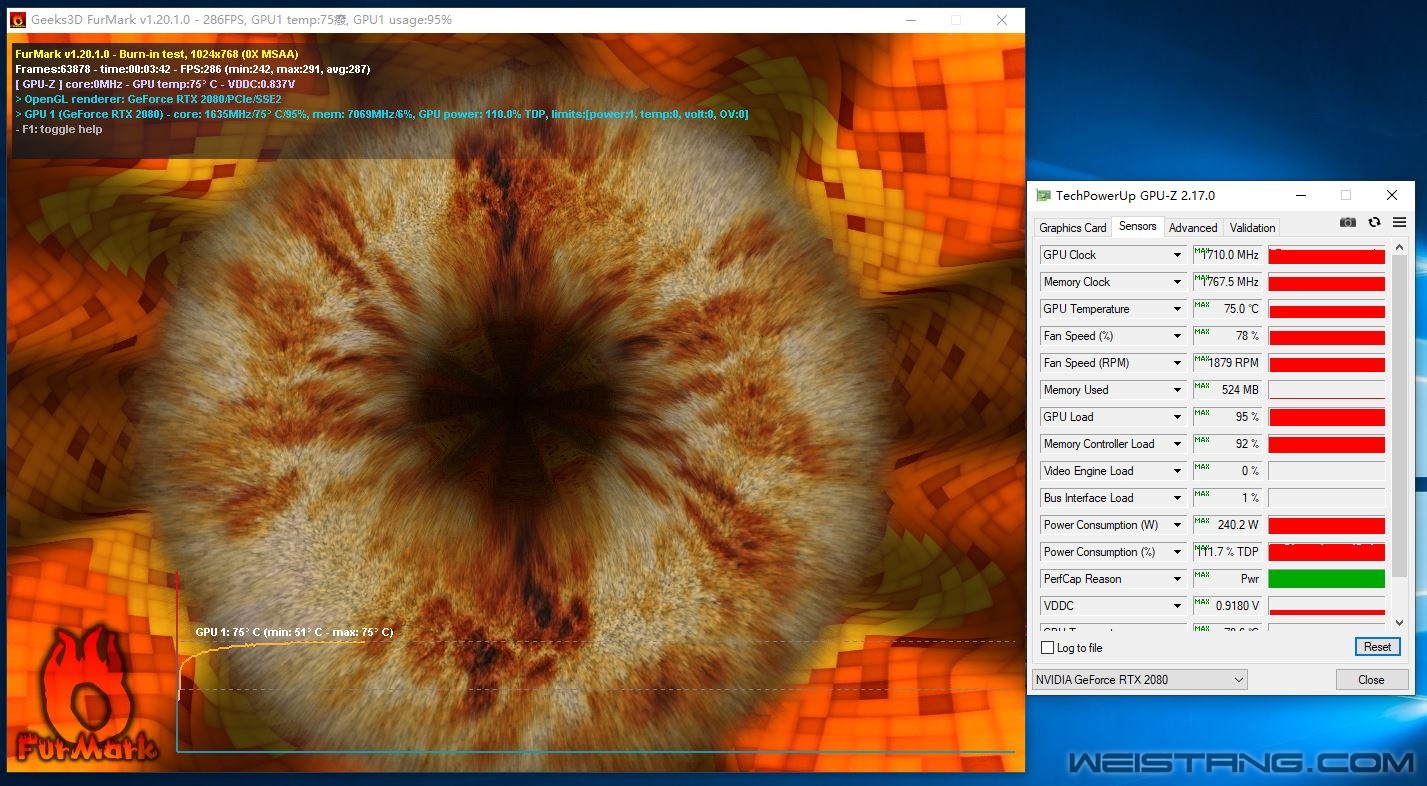This screenshot has width=1427, height=786.
Task: Click the 111.7 % TDP value
Action: pos(1228,552)
